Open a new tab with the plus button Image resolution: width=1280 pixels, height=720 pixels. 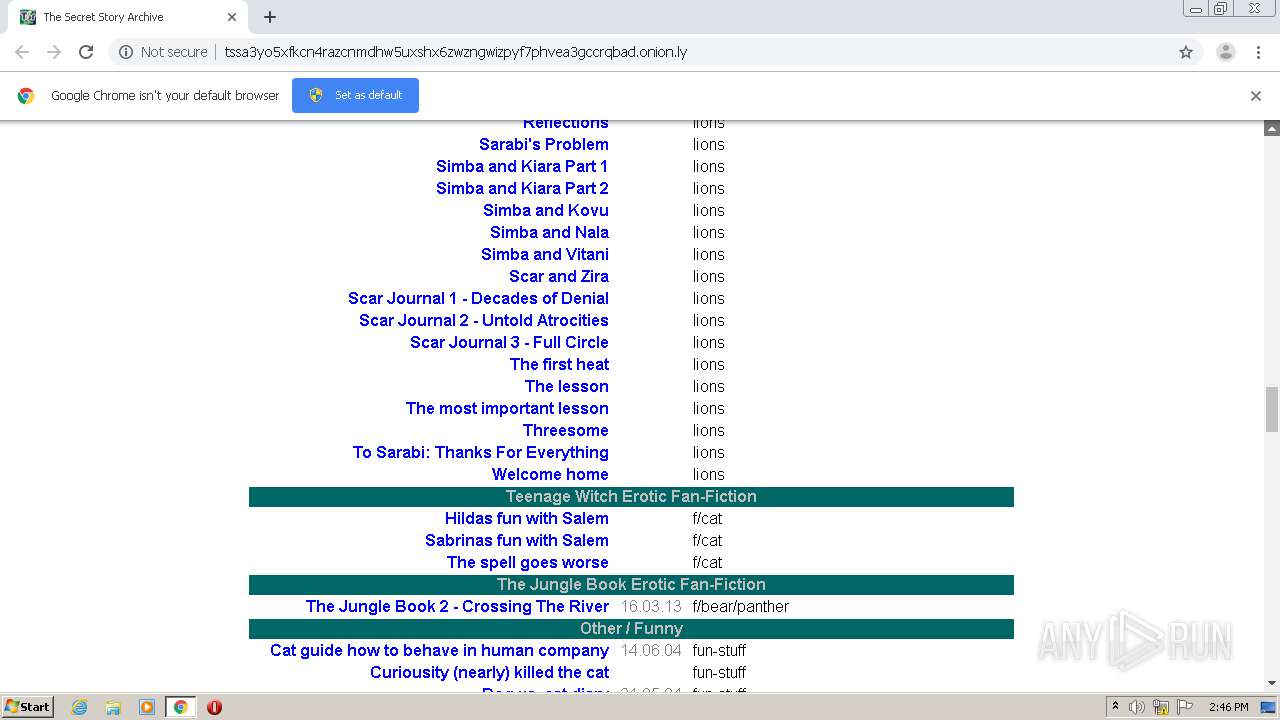point(270,17)
